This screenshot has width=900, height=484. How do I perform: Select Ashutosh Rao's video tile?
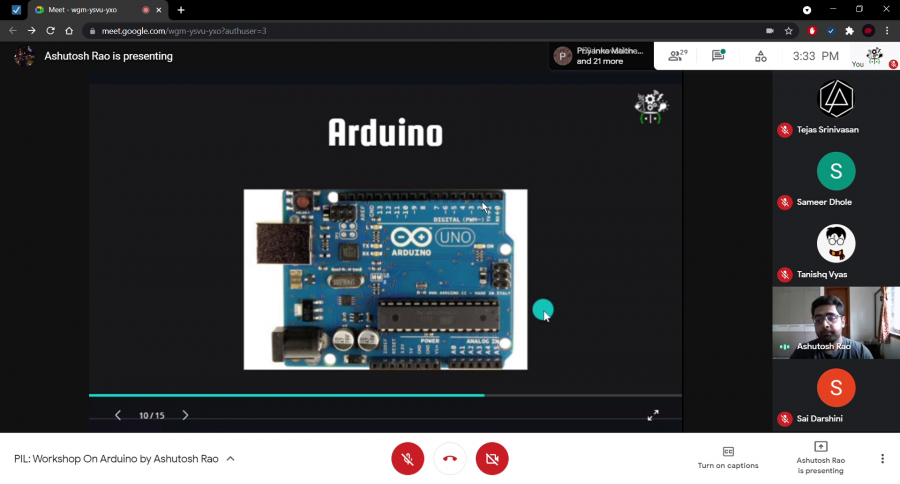click(836, 323)
